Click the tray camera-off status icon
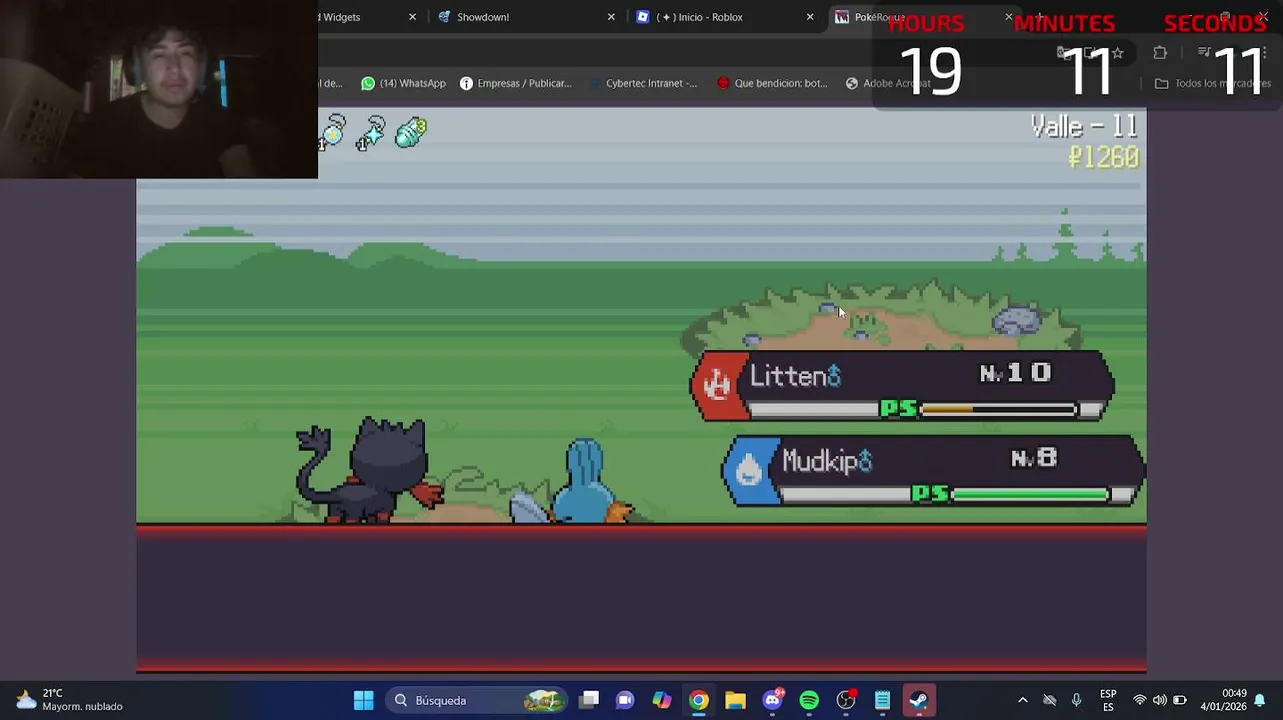1283x720 pixels. tap(1049, 700)
